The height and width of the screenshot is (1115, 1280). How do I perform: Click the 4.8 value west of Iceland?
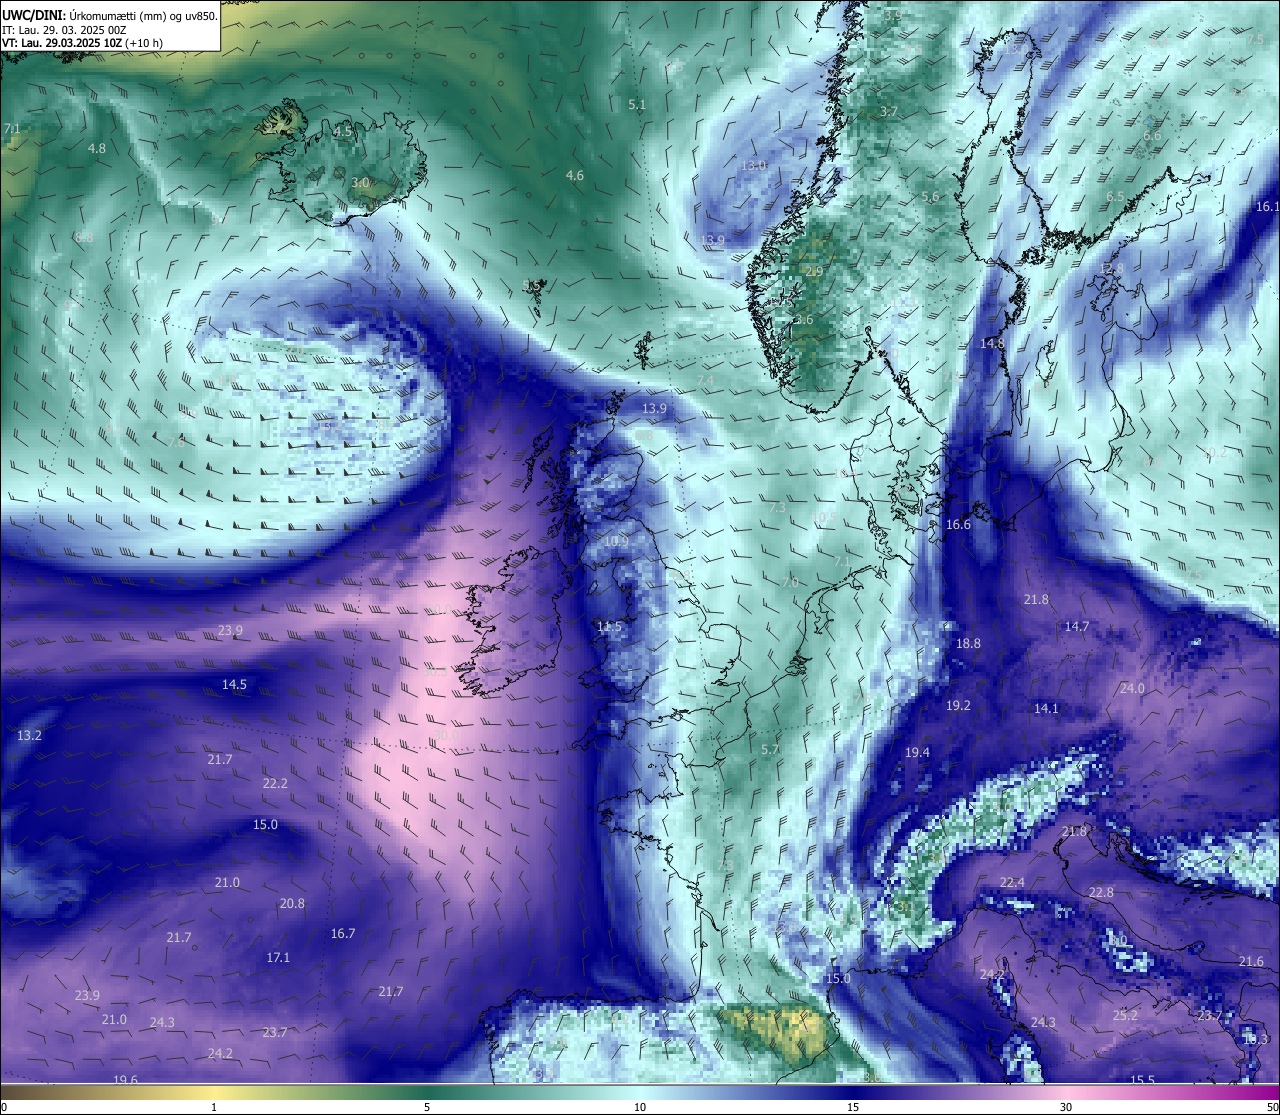coord(97,148)
